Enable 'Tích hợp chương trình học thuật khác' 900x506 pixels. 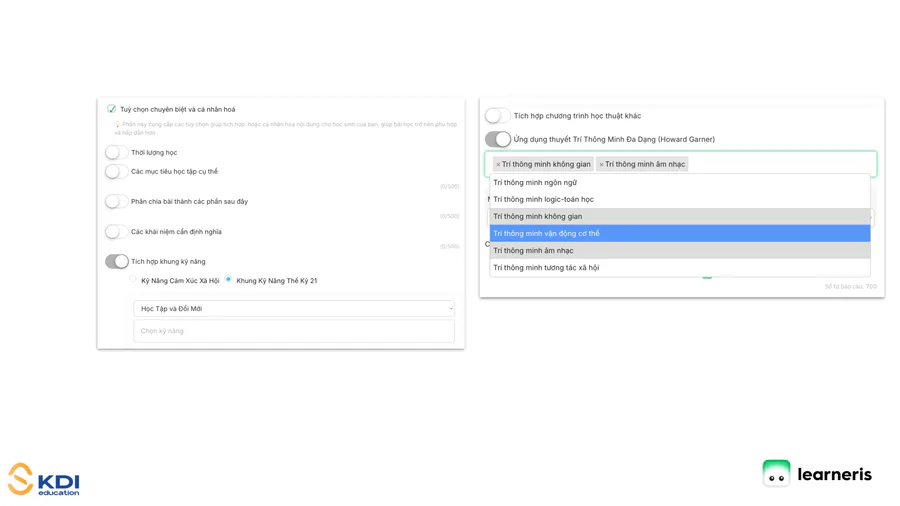[498, 116]
